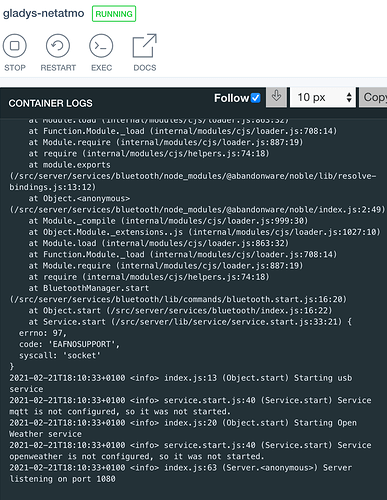
Task: Click the RESTART circular arrow icon
Action: pyautogui.click(x=58, y=46)
